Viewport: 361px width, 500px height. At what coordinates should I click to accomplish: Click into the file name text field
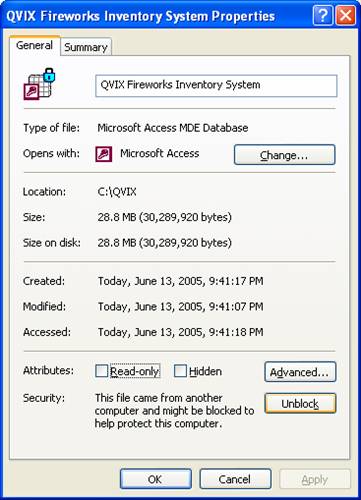coord(216,86)
